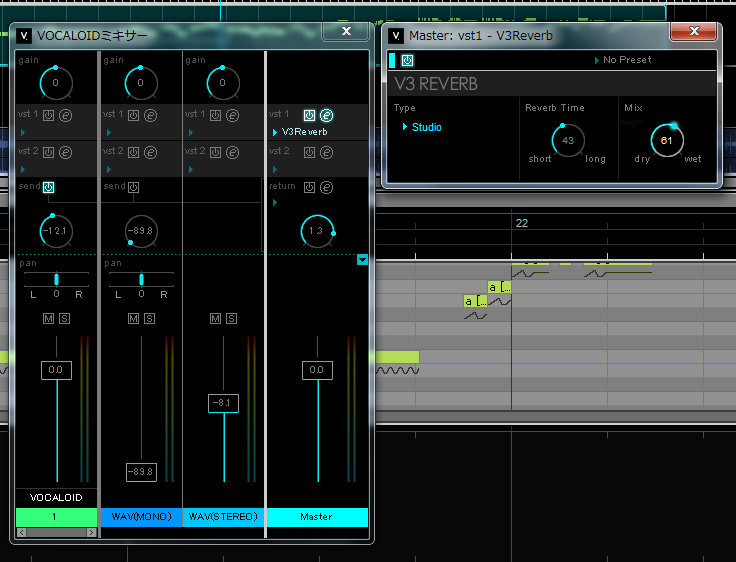
Task: Solo the WAV(STEREO) track
Action: (231, 319)
